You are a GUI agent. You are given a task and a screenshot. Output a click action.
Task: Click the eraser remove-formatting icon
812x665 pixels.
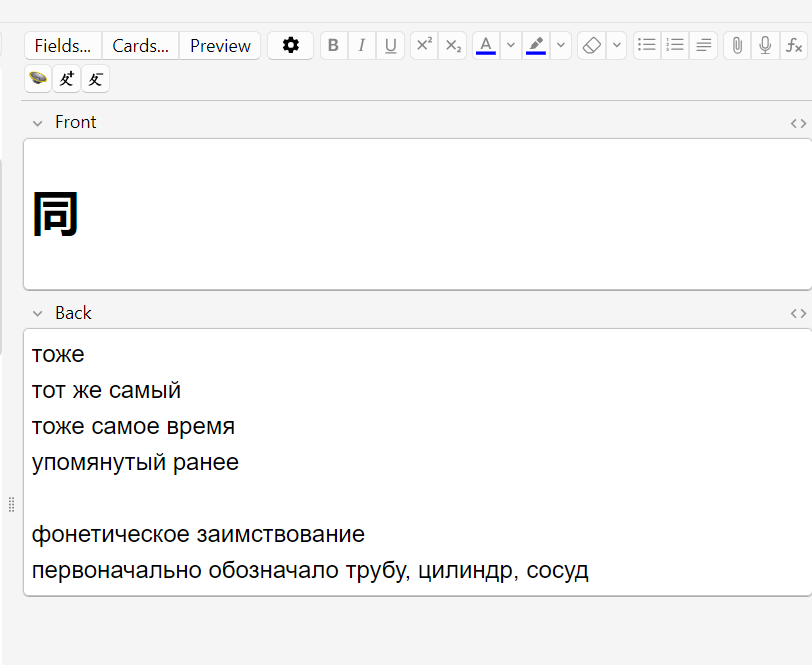coord(591,46)
